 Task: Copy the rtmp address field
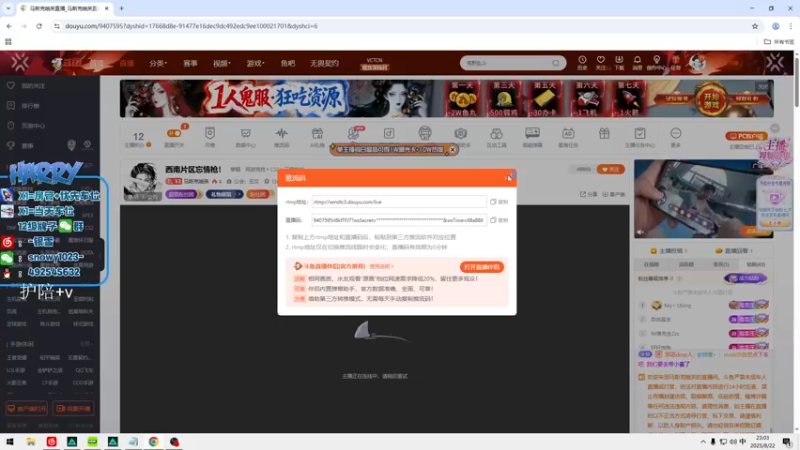499,202
